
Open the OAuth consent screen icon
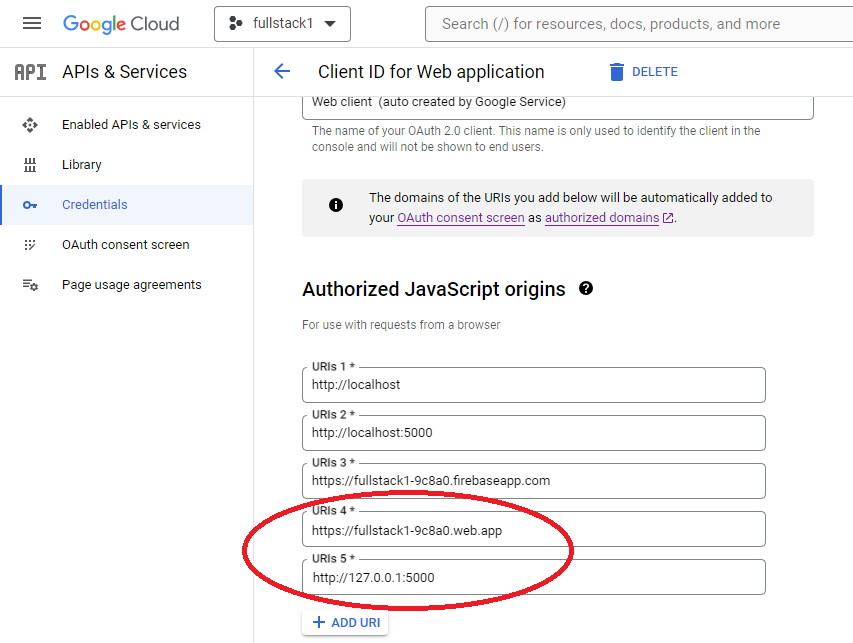30,244
